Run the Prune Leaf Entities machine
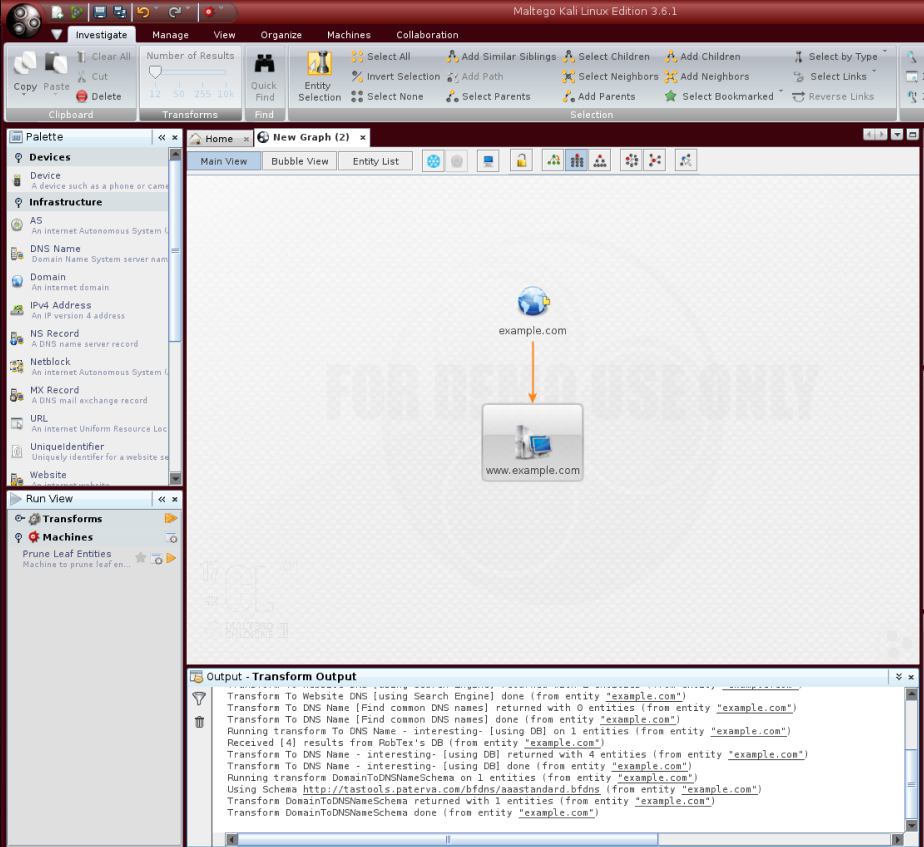Screen dimensions: 924x847 click(171, 558)
